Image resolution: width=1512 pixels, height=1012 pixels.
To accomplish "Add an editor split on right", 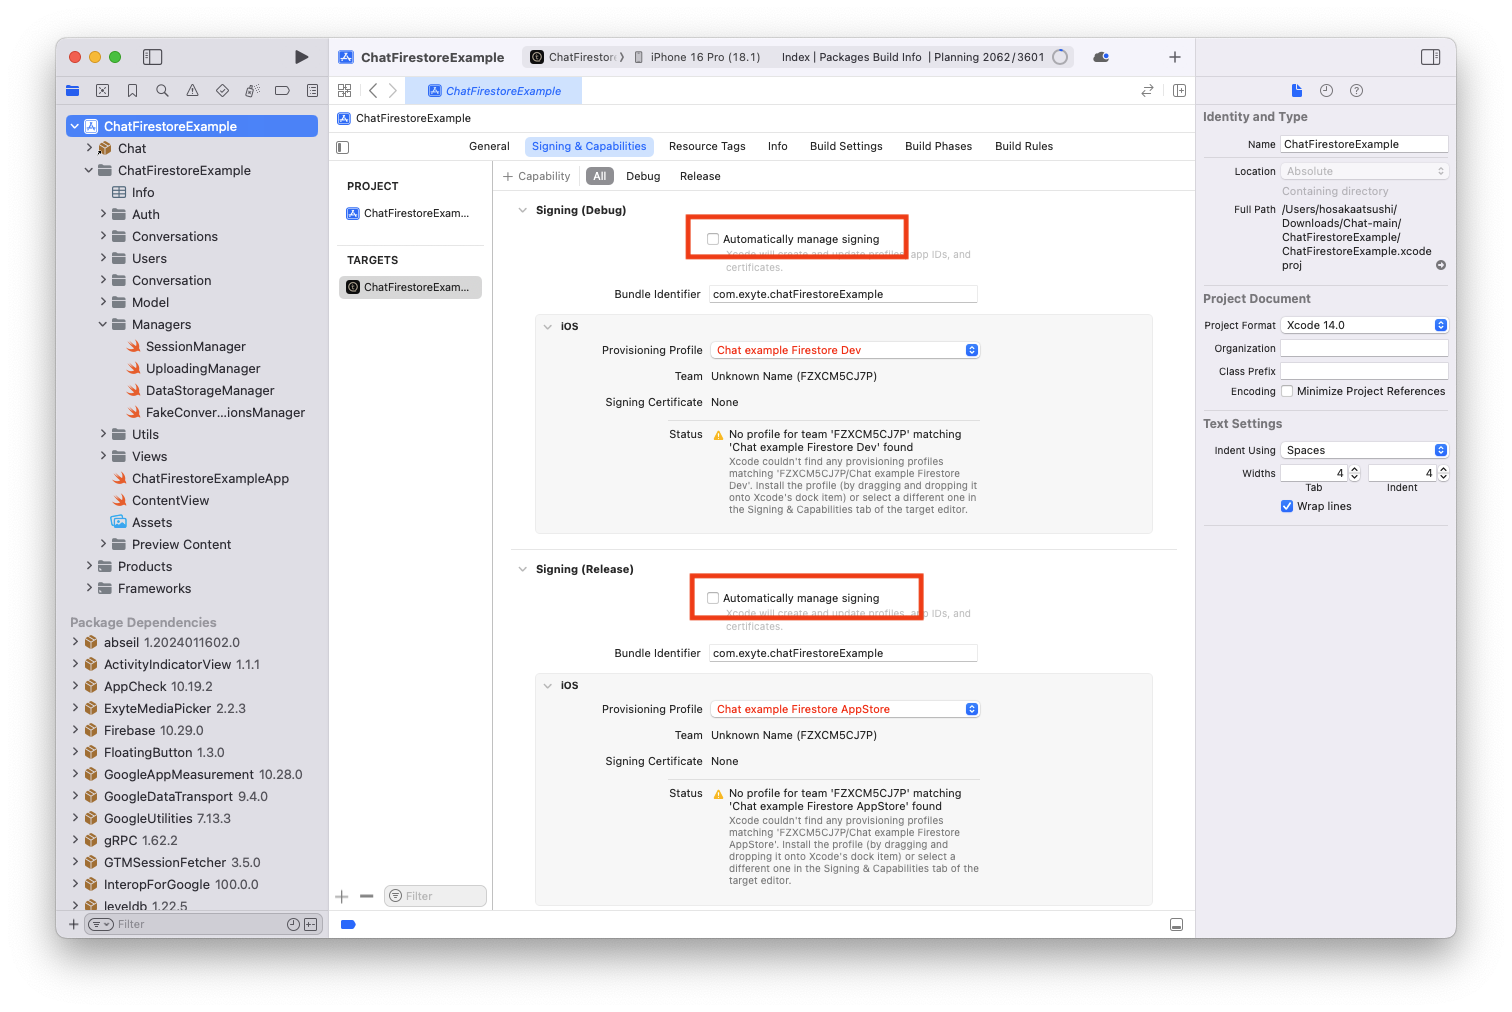I will pyautogui.click(x=1179, y=91).
